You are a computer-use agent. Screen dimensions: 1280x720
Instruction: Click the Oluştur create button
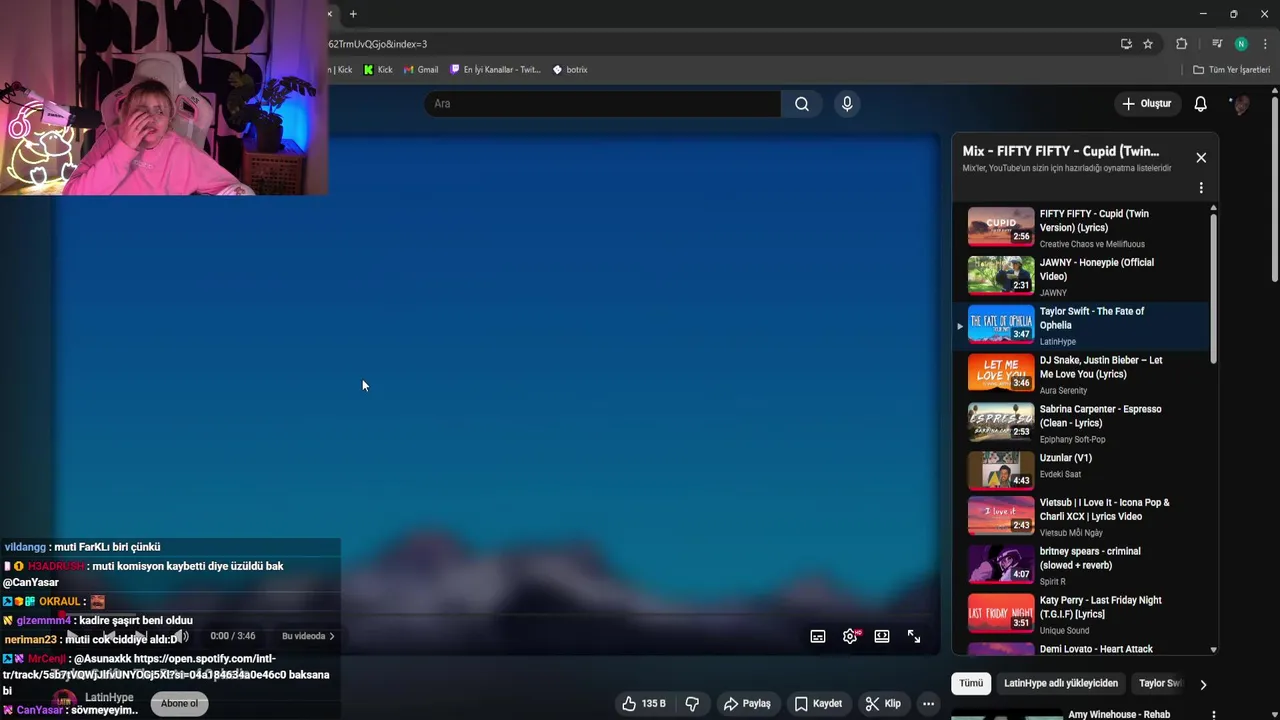1146,104
